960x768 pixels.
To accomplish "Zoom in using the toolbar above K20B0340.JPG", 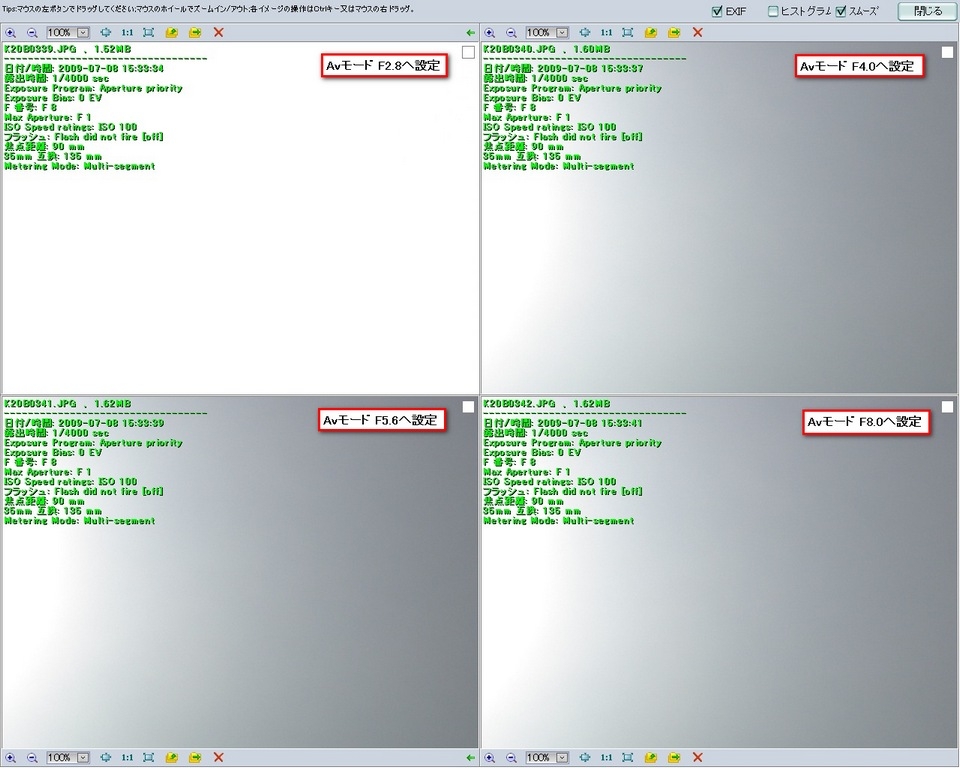I will point(490,32).
